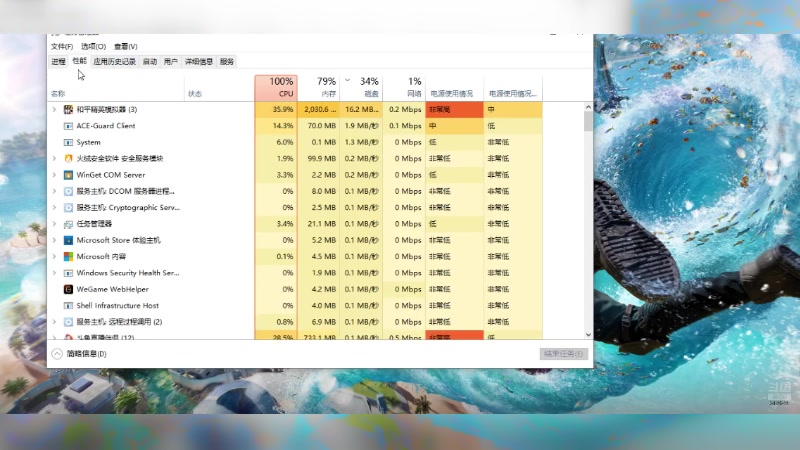Expand the 任务管理器 process row
Image resolution: width=800 pixels, height=450 pixels.
coord(54,224)
